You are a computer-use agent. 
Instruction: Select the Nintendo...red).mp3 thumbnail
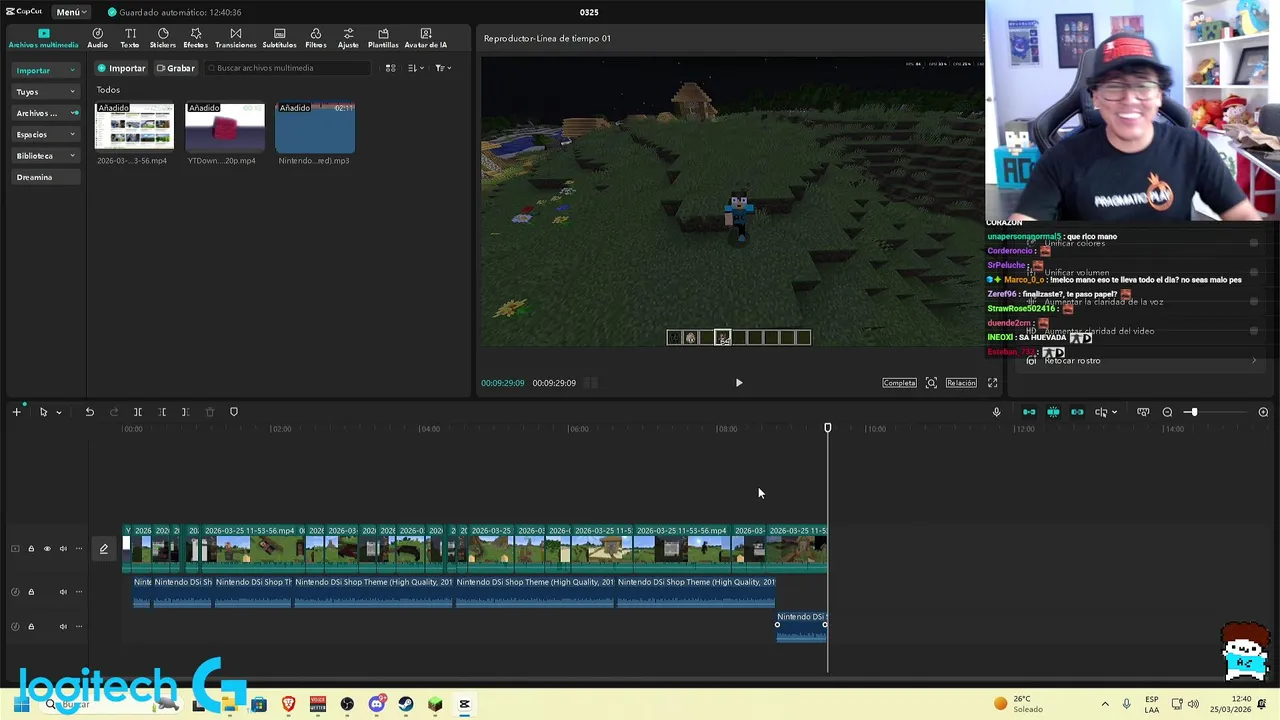(x=315, y=126)
